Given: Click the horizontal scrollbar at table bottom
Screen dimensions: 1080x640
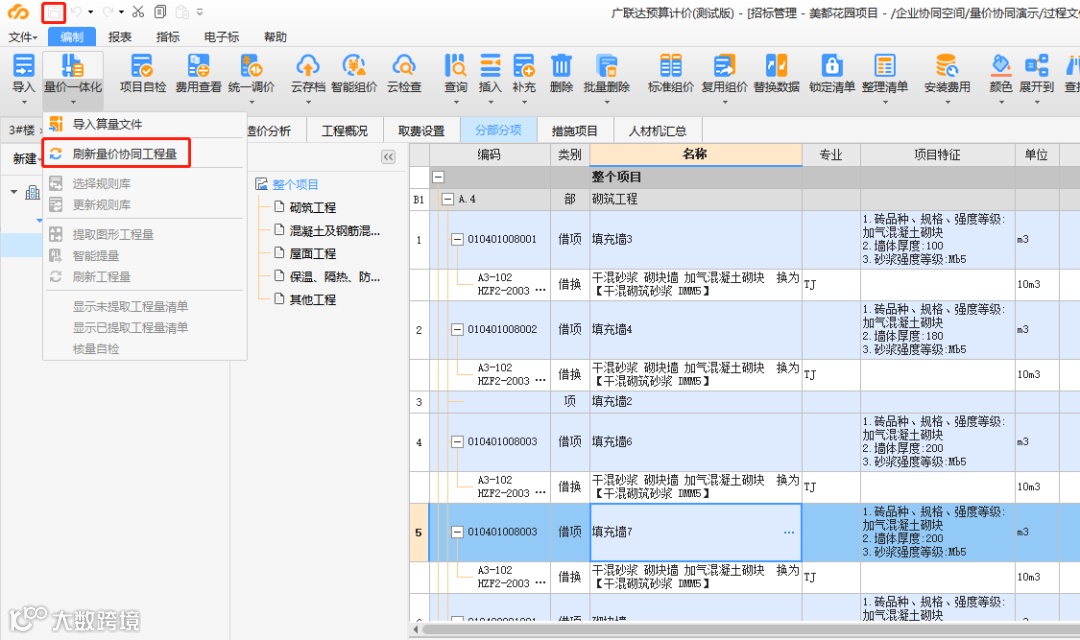Looking at the screenshot, I should click(749, 629).
